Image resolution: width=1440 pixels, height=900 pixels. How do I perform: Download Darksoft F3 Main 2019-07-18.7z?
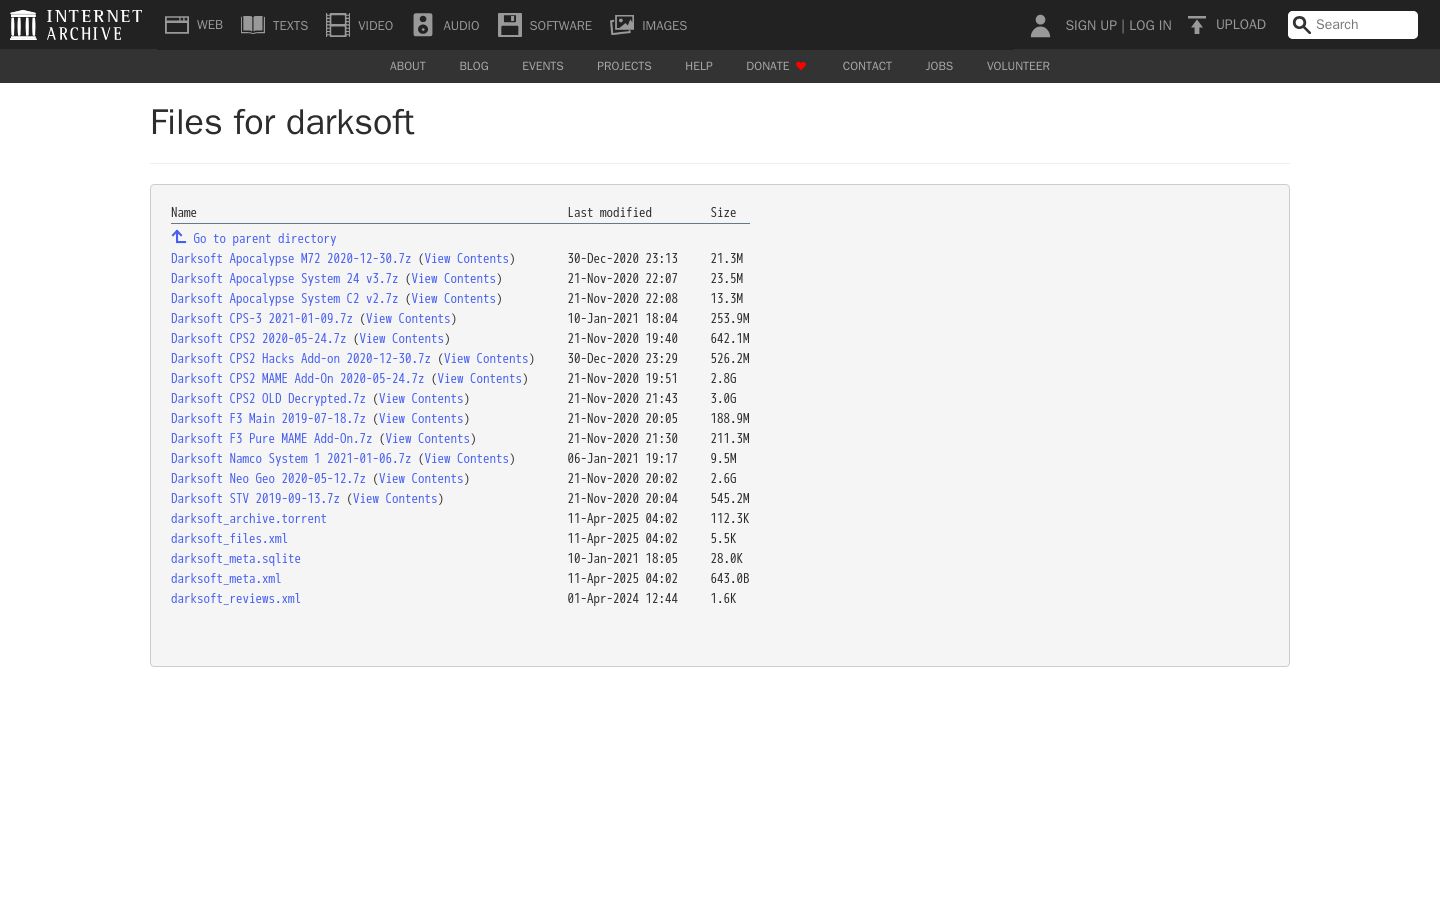(269, 419)
